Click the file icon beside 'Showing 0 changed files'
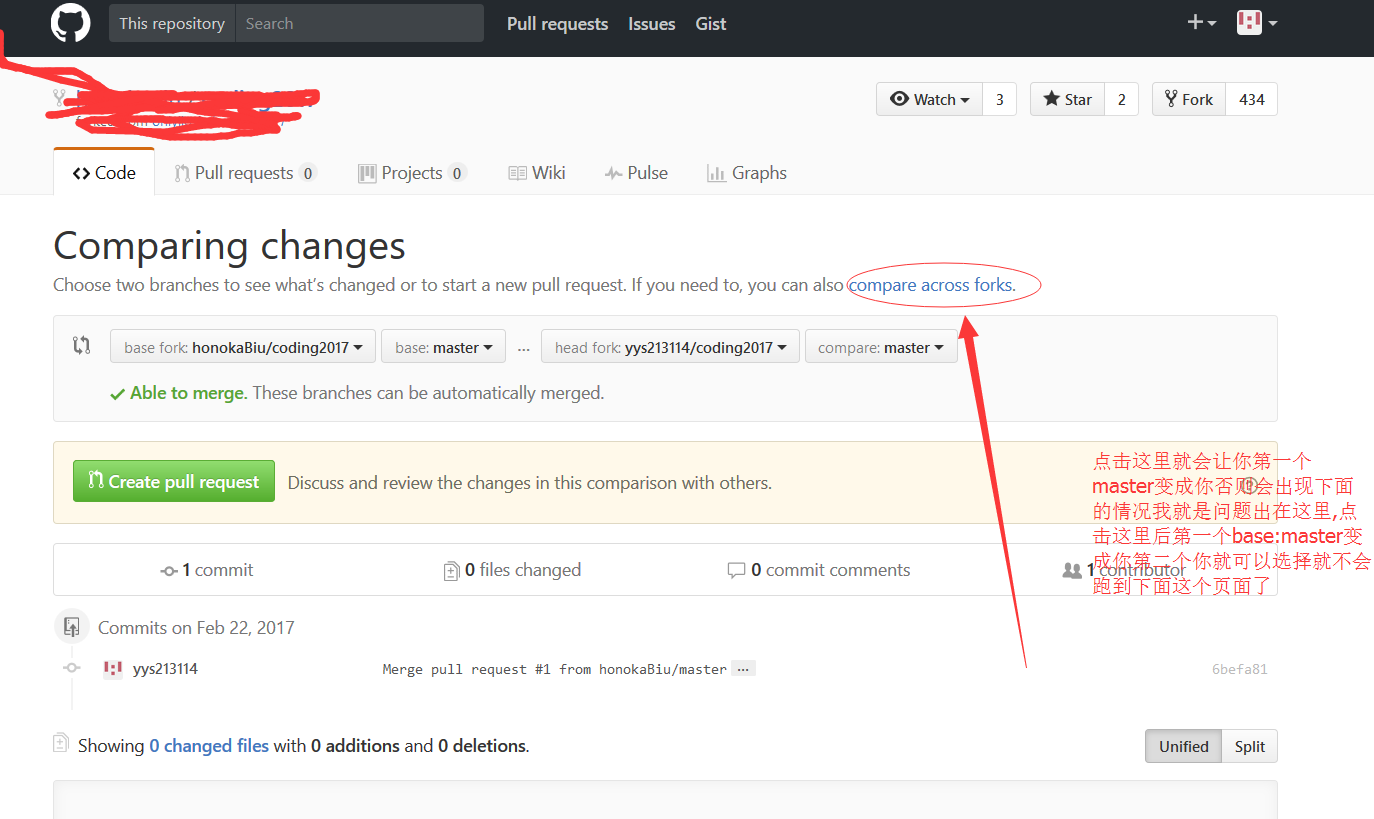This screenshot has width=1374, height=819. click(x=62, y=744)
